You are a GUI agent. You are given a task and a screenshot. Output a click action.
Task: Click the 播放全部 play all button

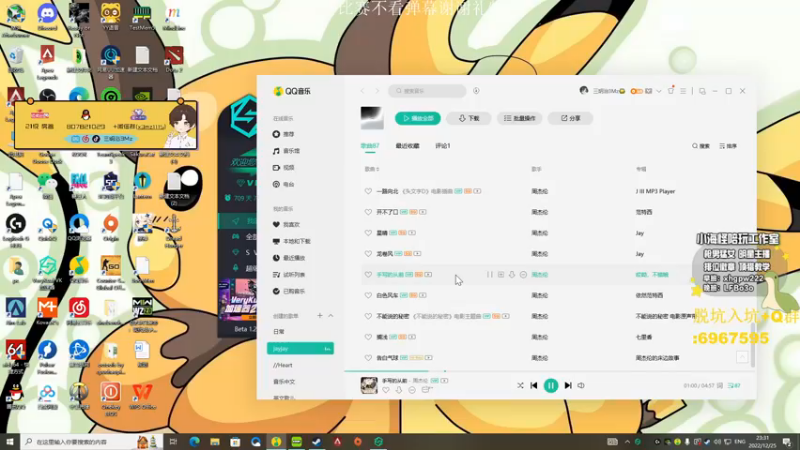tap(417, 118)
